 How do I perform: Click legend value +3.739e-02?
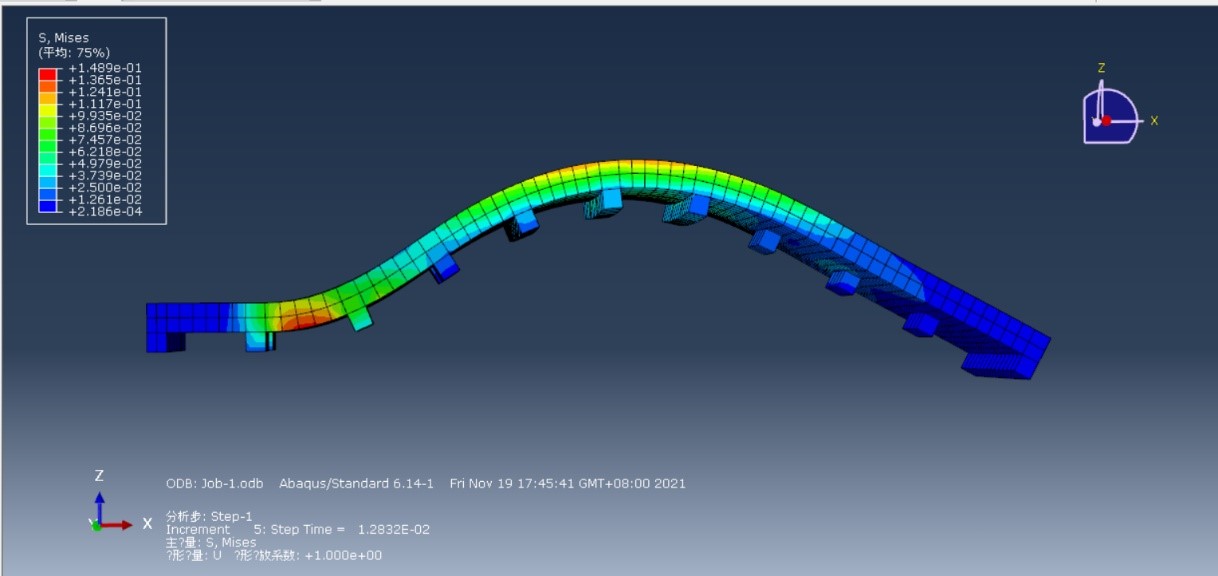tap(104, 176)
